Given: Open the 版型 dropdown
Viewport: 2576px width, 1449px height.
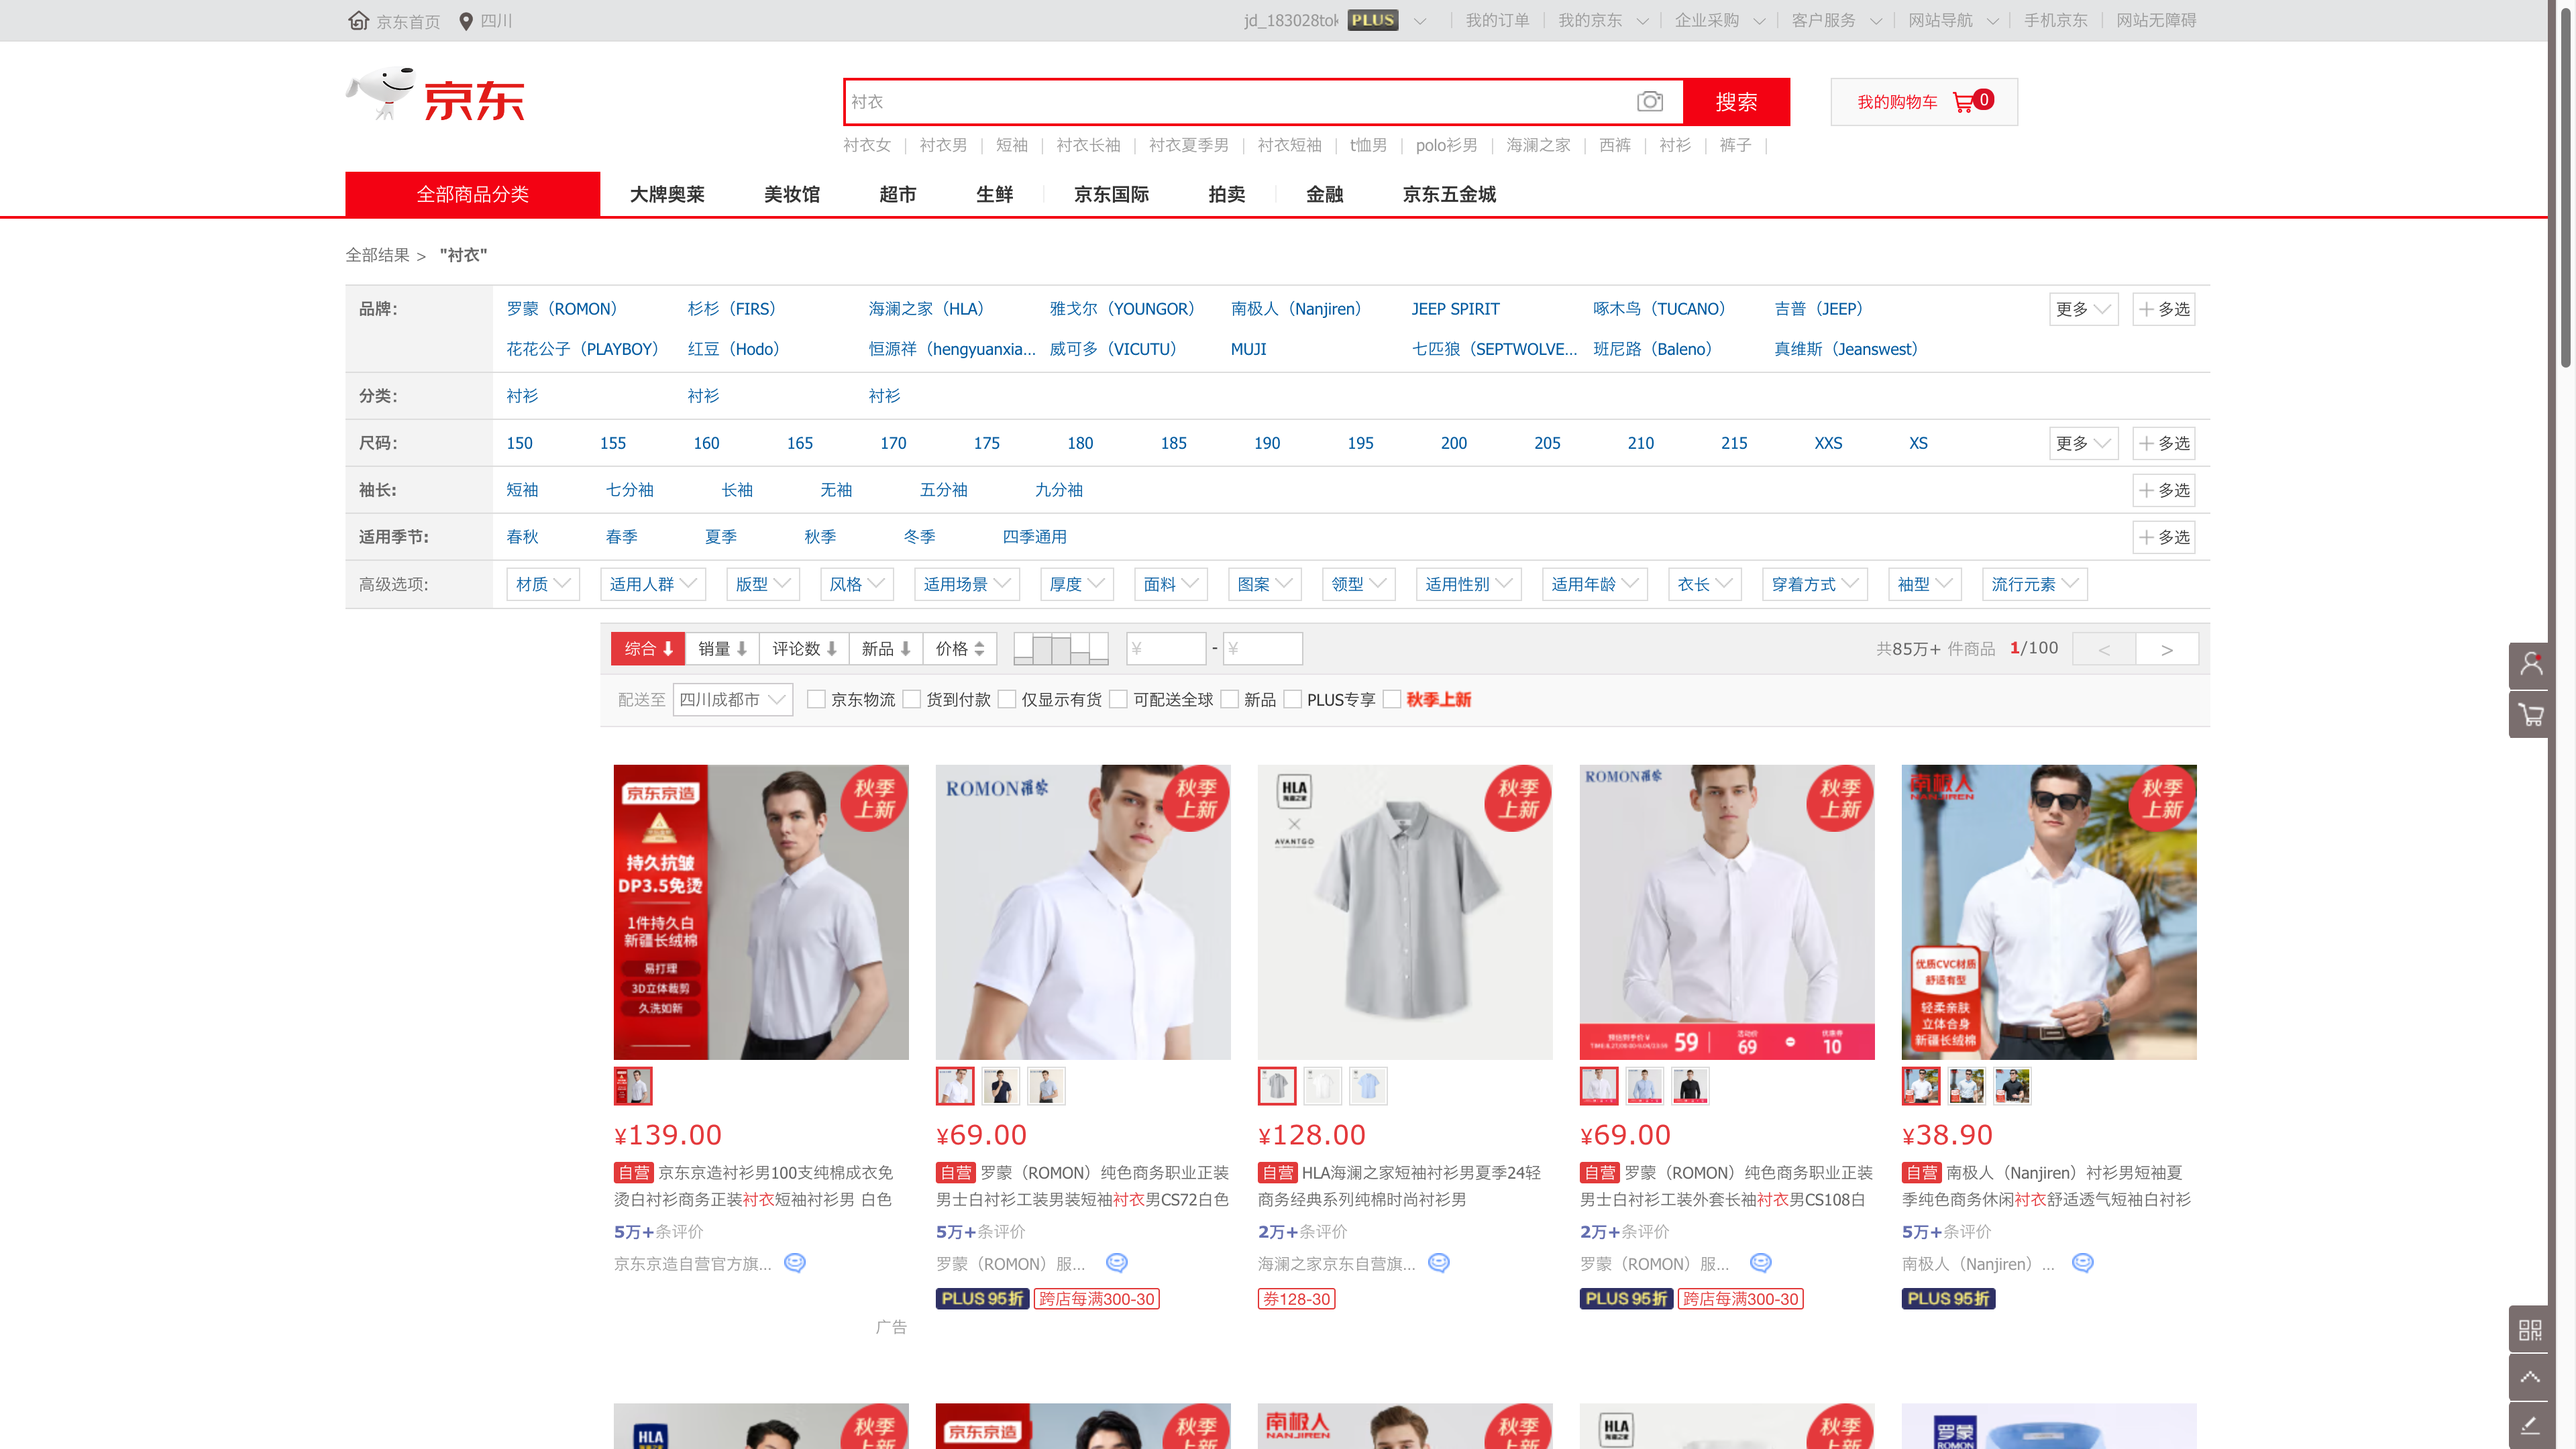Looking at the screenshot, I should tap(763, 584).
